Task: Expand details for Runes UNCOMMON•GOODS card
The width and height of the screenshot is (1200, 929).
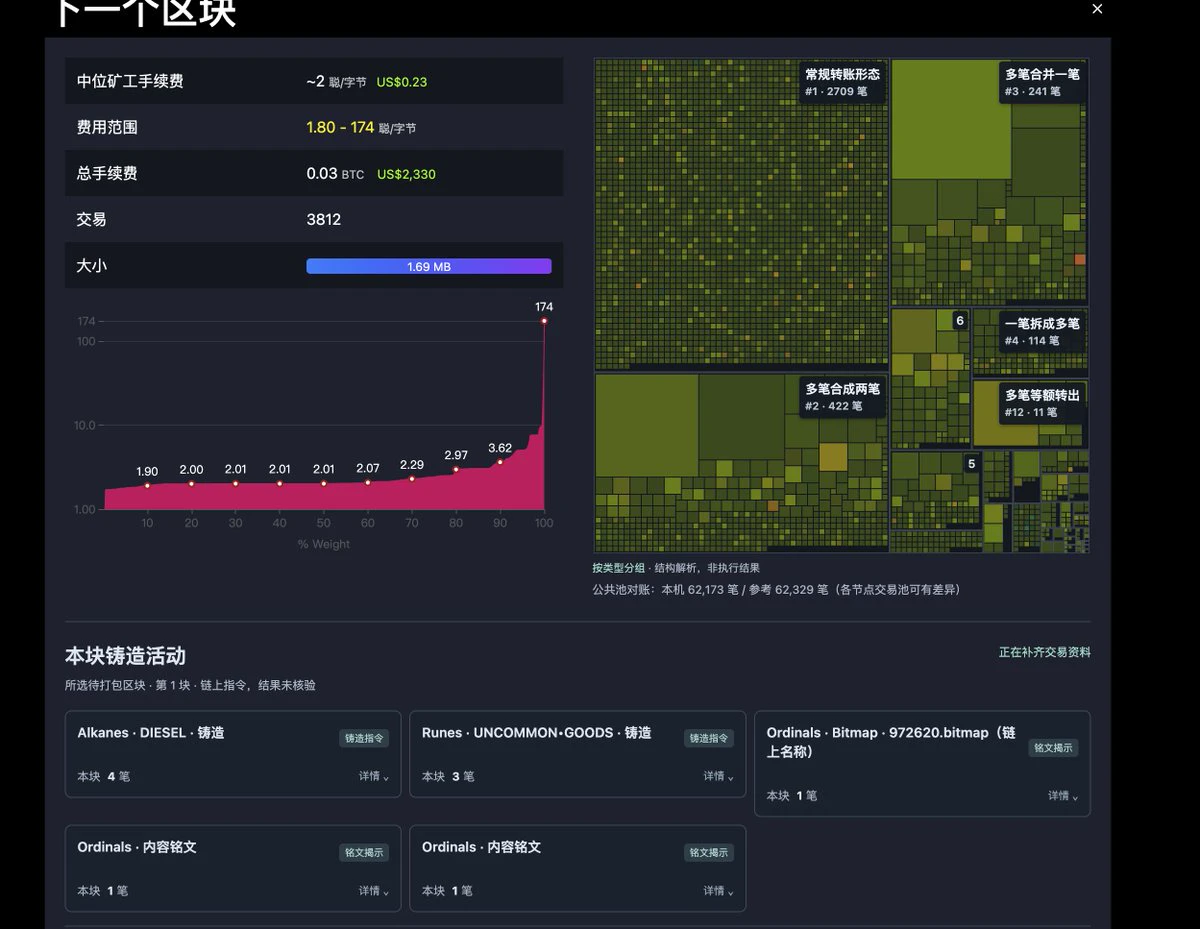Action: [718, 776]
